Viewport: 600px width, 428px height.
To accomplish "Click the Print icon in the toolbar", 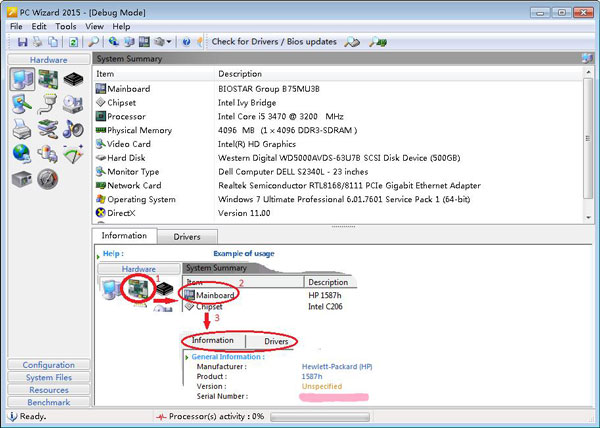I will (x=38, y=42).
